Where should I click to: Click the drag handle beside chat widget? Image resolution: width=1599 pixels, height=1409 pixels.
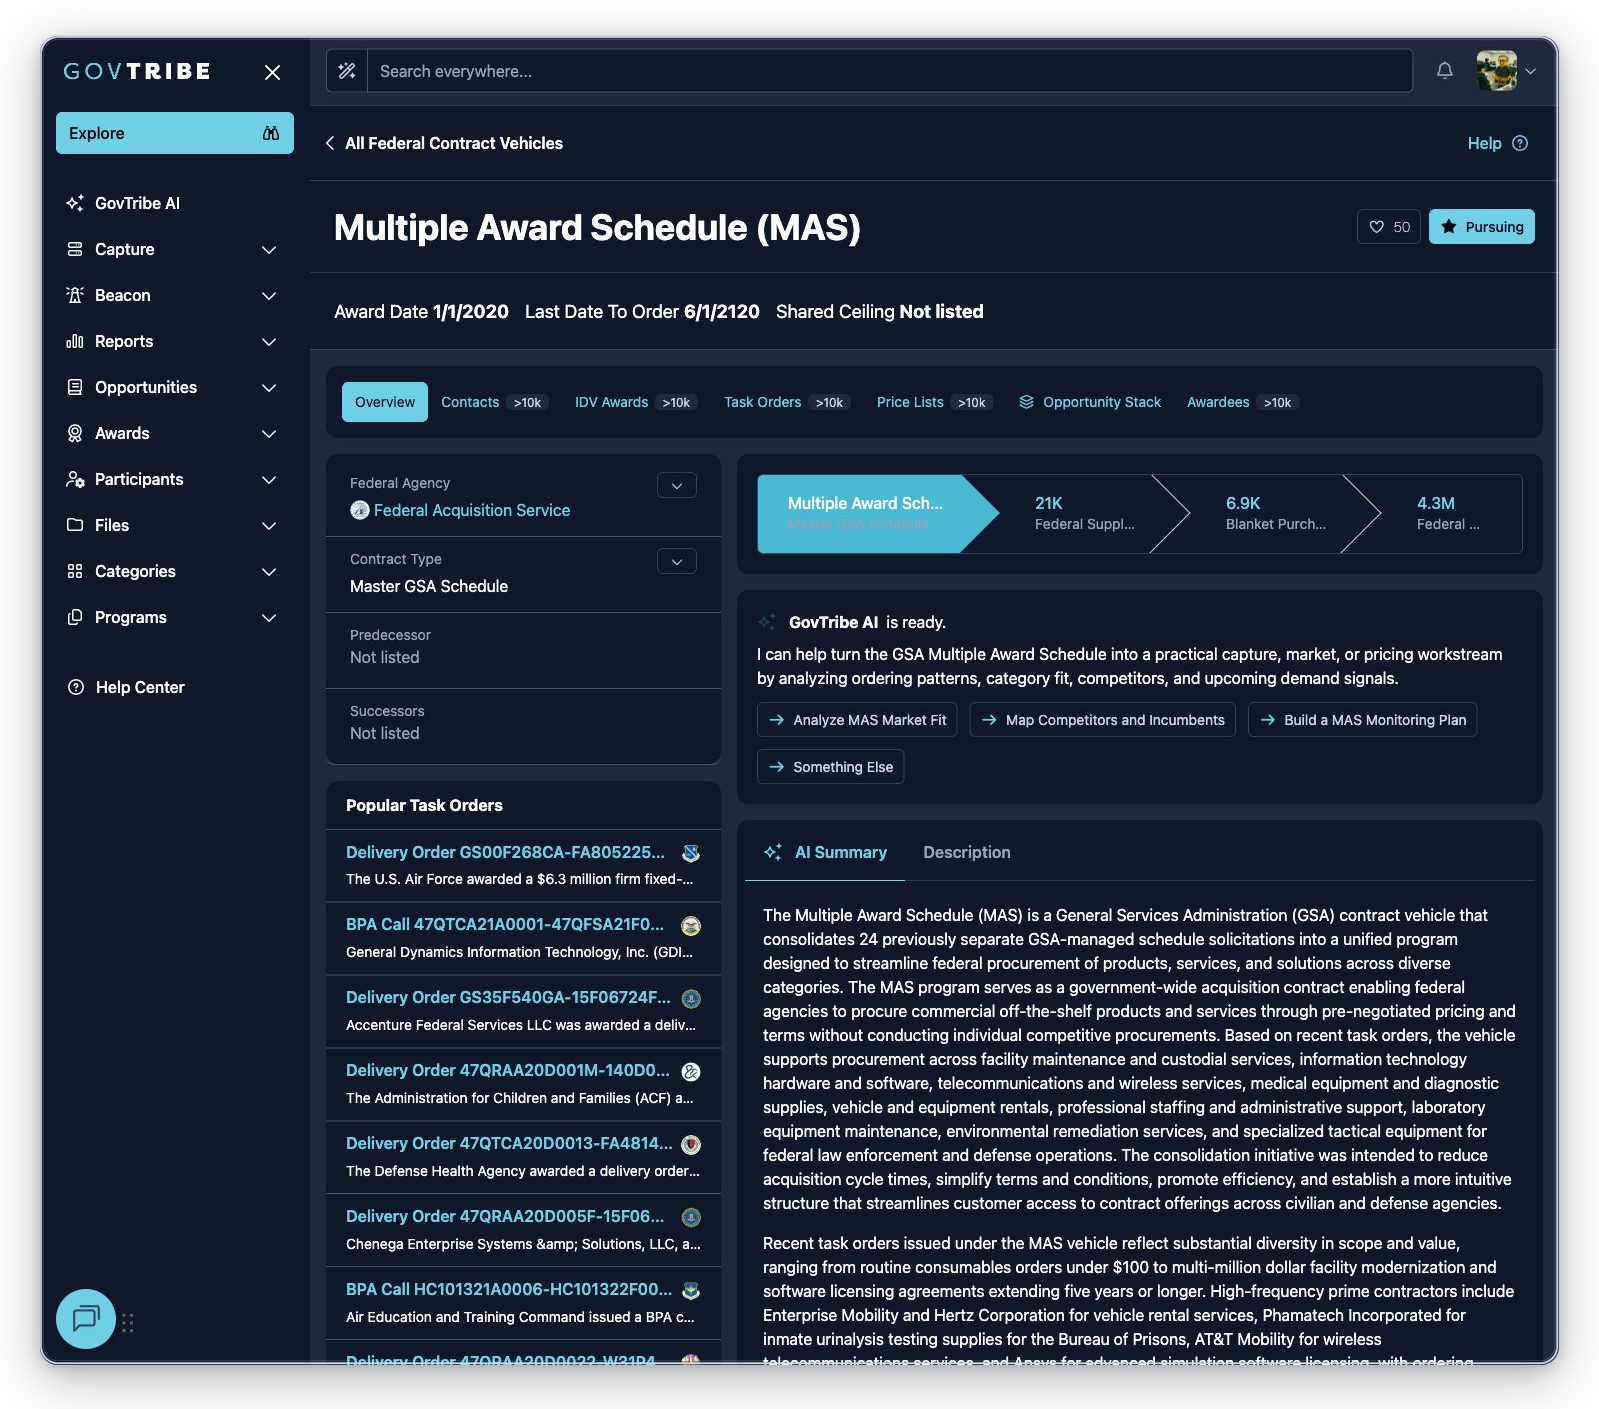point(128,1322)
